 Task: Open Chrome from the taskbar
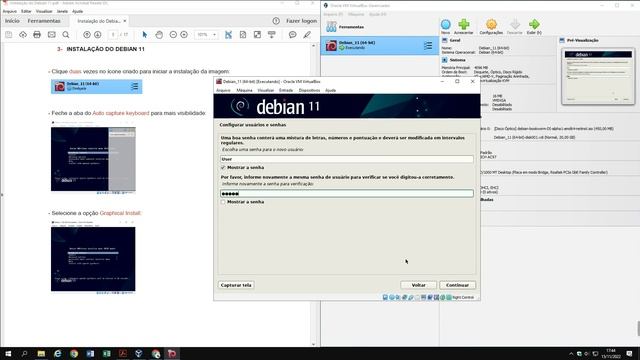(x=74, y=353)
